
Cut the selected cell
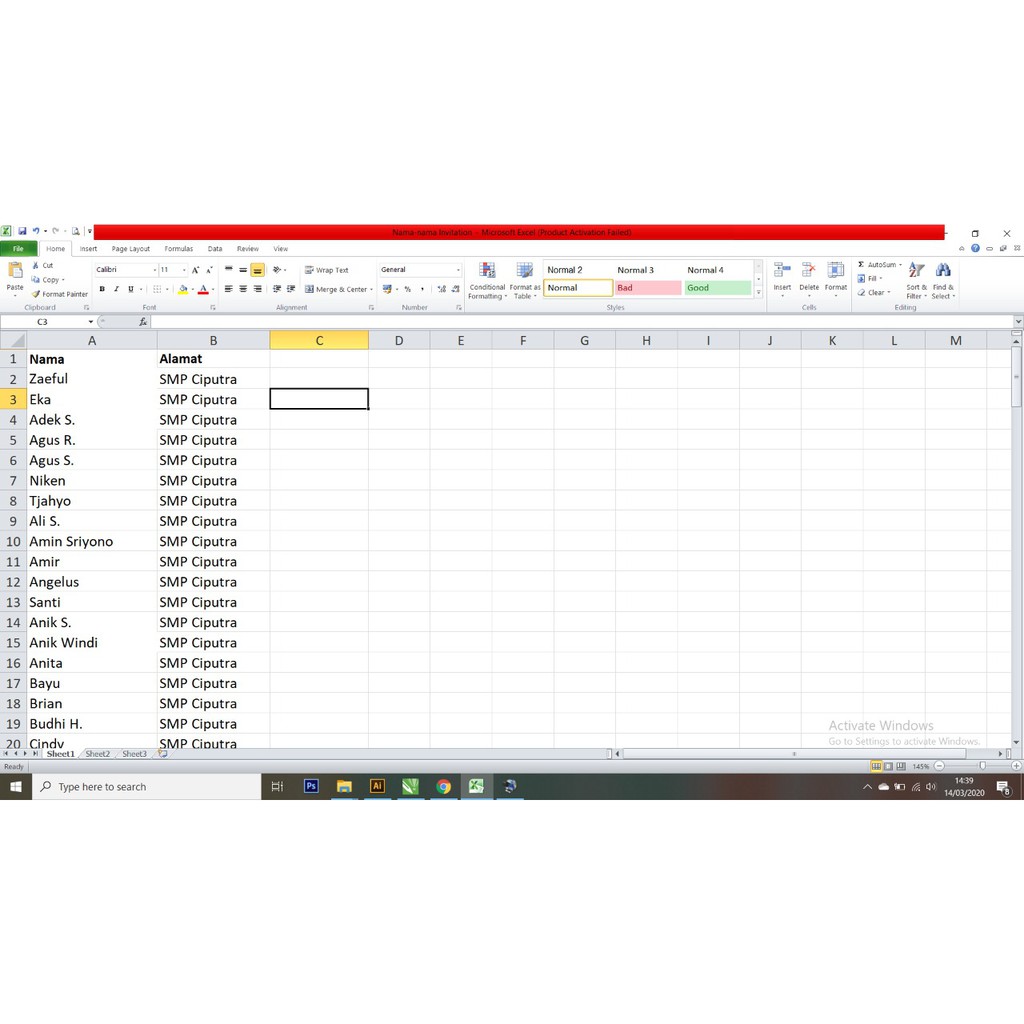(43, 266)
